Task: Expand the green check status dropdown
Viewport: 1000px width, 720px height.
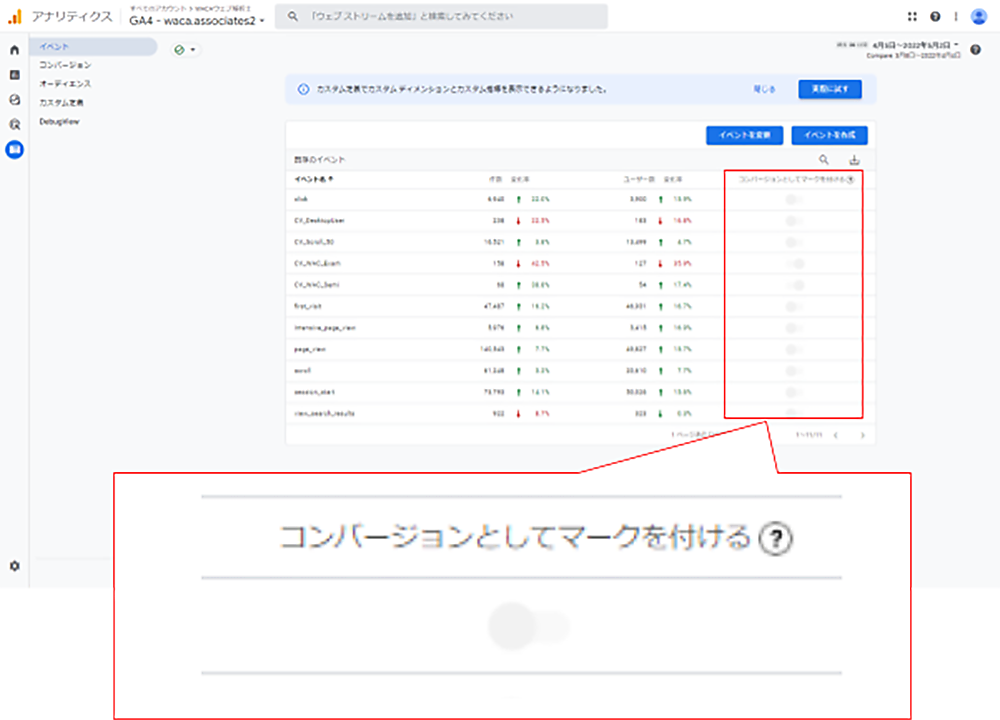Action: pos(185,50)
